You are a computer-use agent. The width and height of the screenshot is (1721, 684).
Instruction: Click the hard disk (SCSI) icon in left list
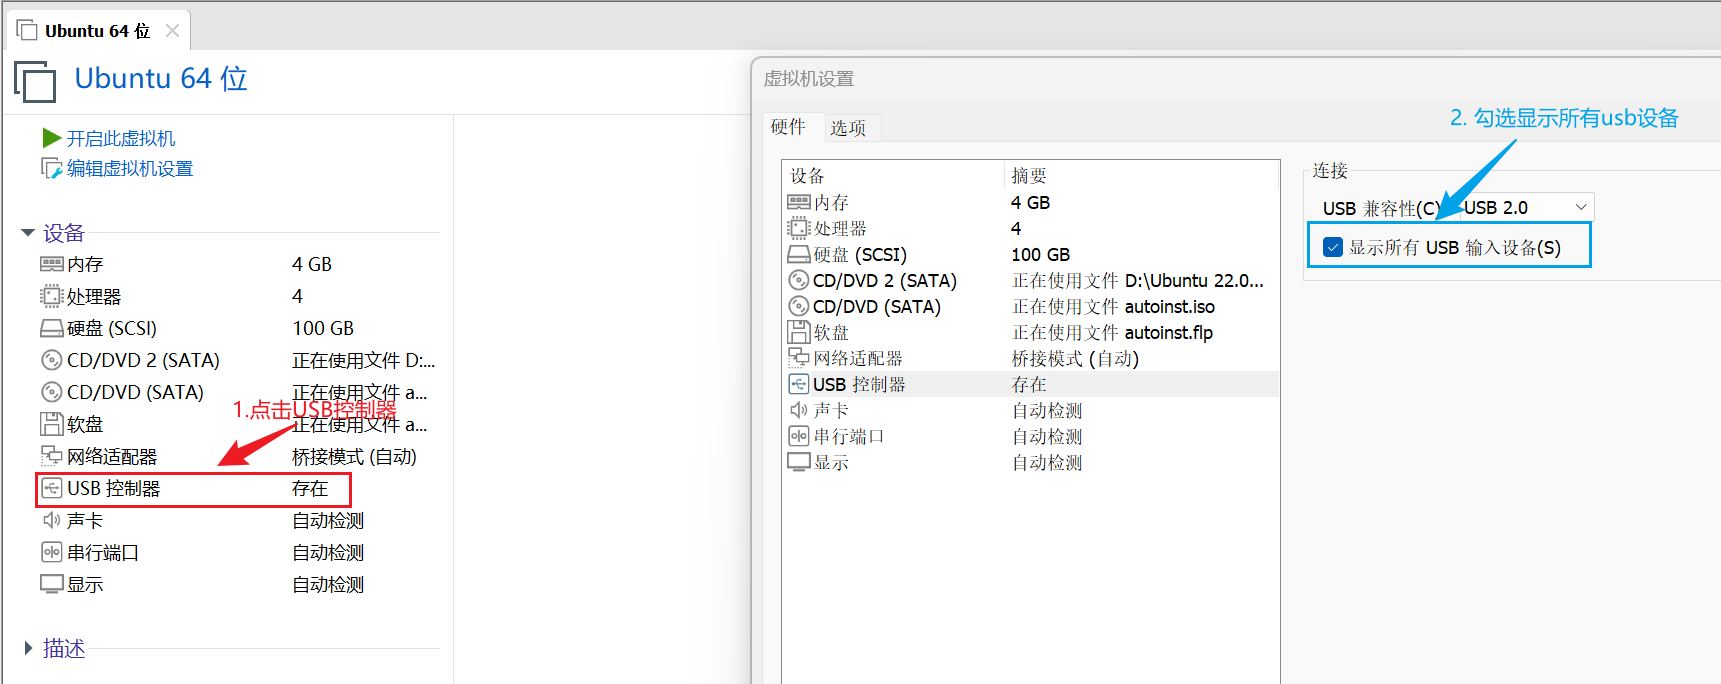[52, 328]
